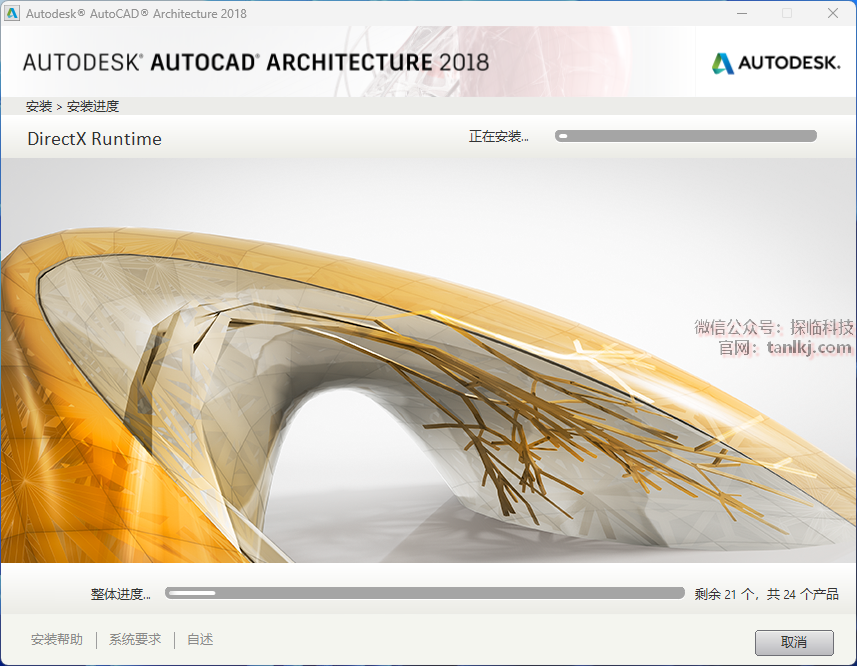Image resolution: width=857 pixels, height=666 pixels.
Task: Click the Autodesk logo in the banner
Action: coord(776,63)
